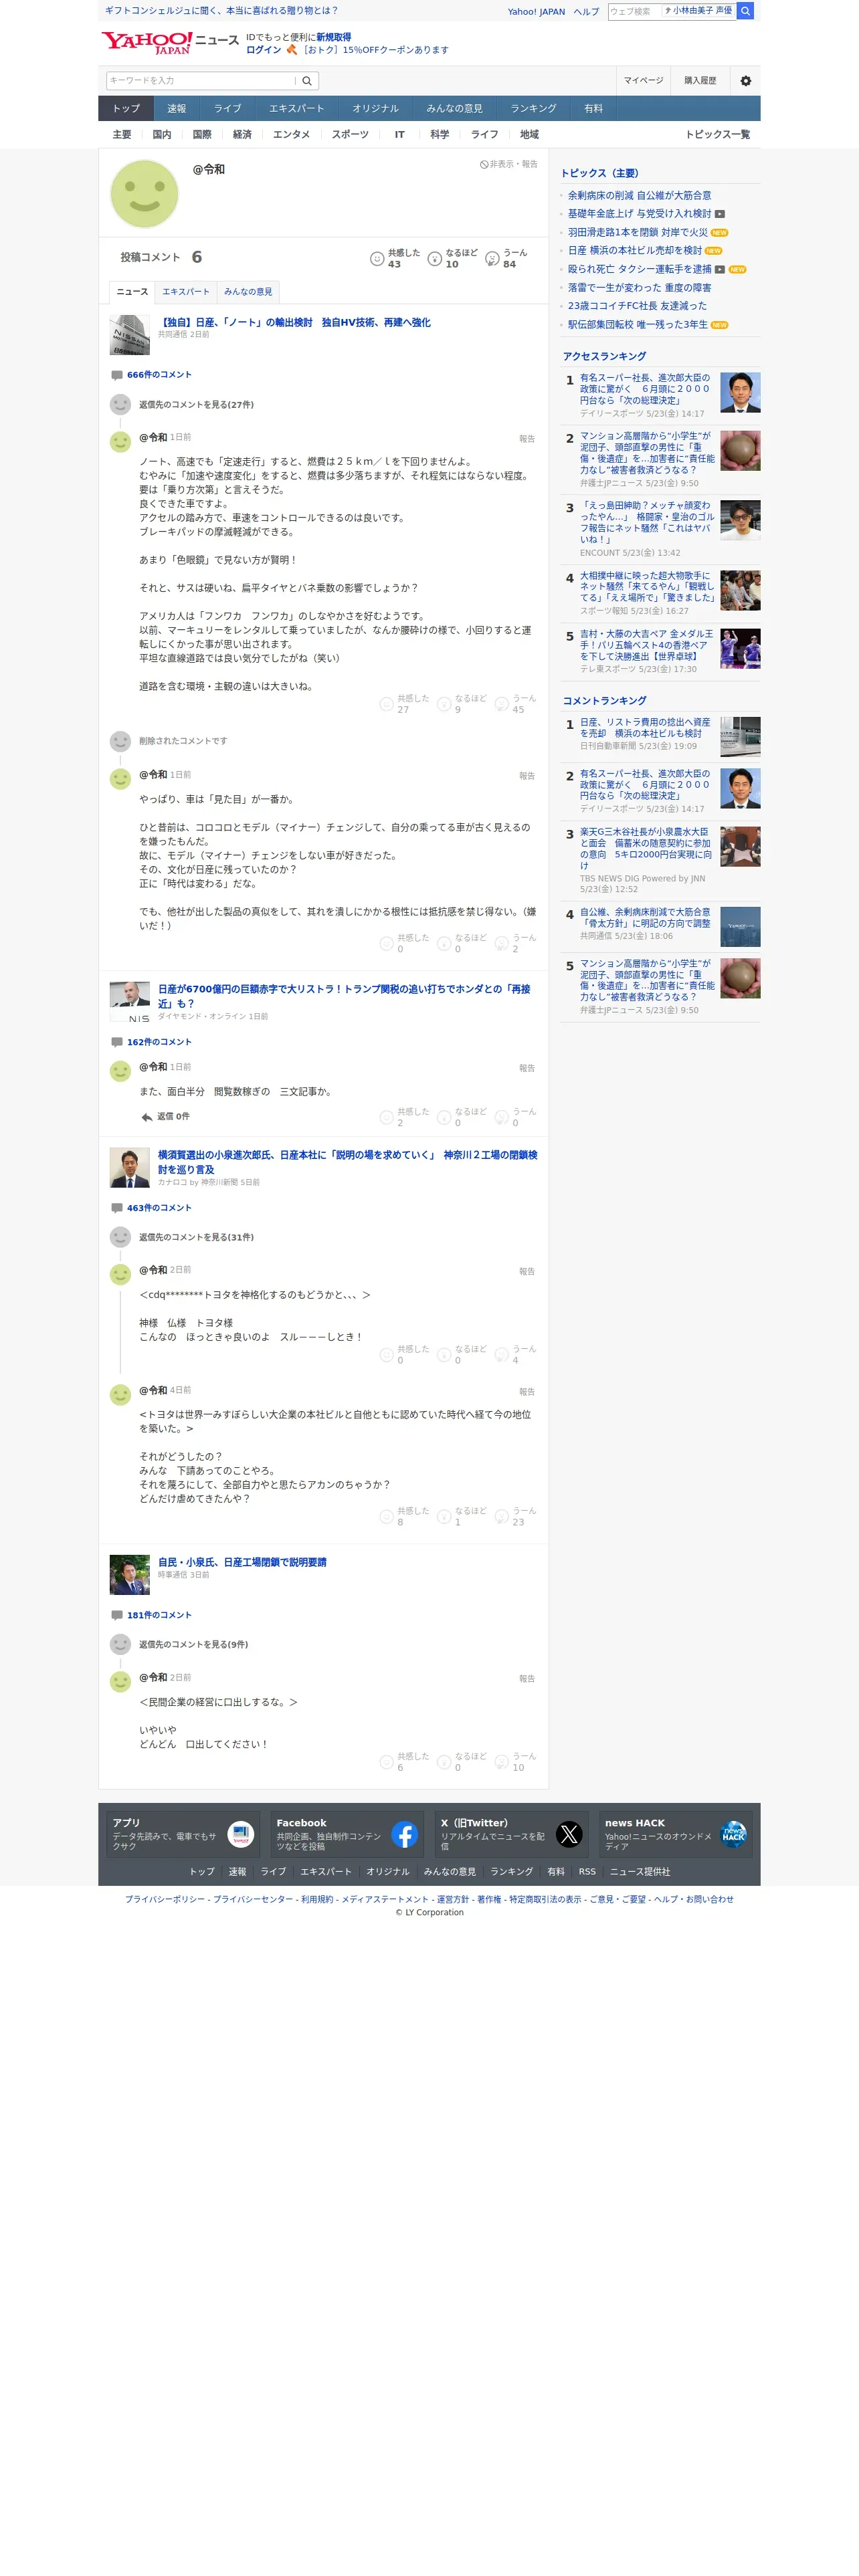Open the プライバシーポリシー footer link
The height and width of the screenshot is (2576, 859).
pos(165,1899)
